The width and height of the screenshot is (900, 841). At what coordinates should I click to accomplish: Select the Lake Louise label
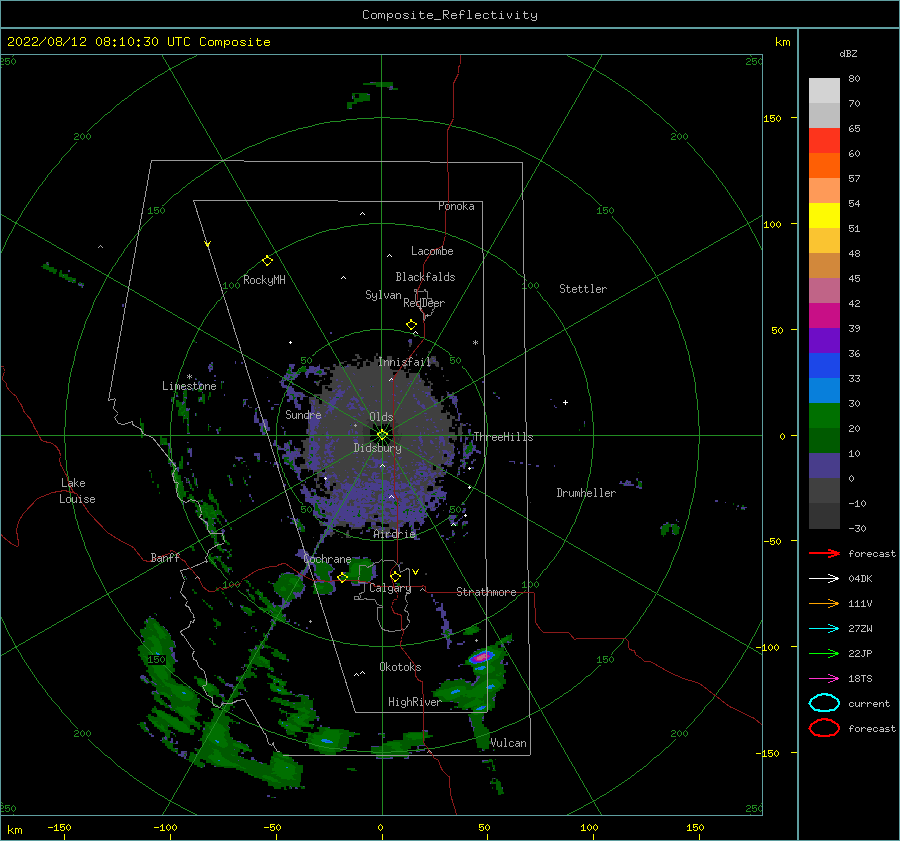click(77, 491)
